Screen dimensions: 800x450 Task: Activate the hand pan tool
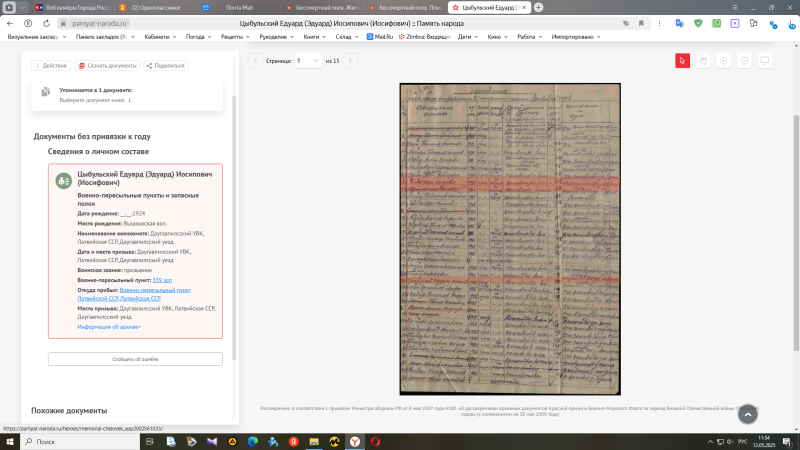coord(703,61)
